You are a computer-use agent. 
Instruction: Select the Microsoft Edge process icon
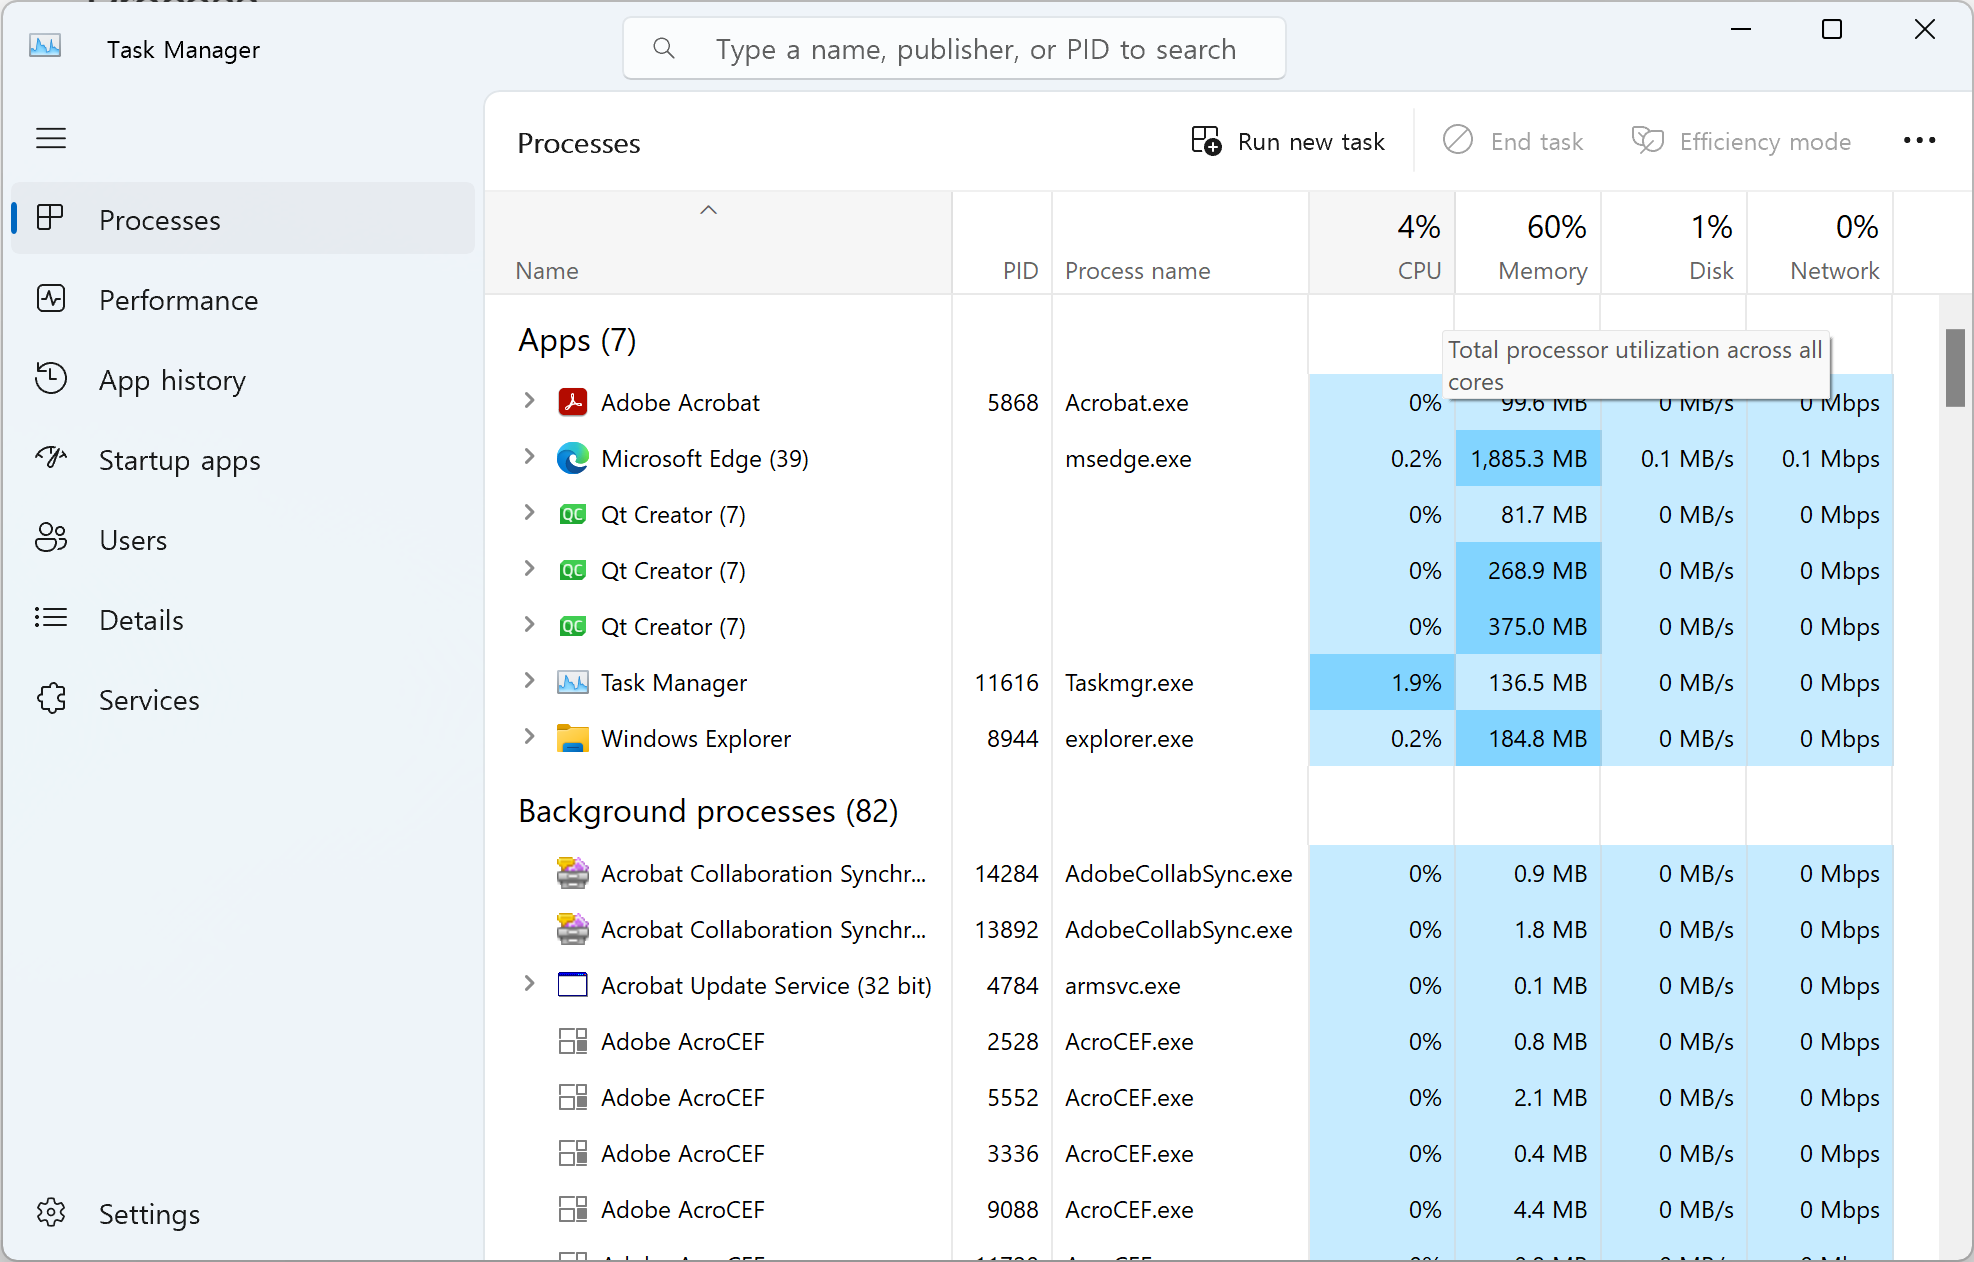pyautogui.click(x=572, y=458)
